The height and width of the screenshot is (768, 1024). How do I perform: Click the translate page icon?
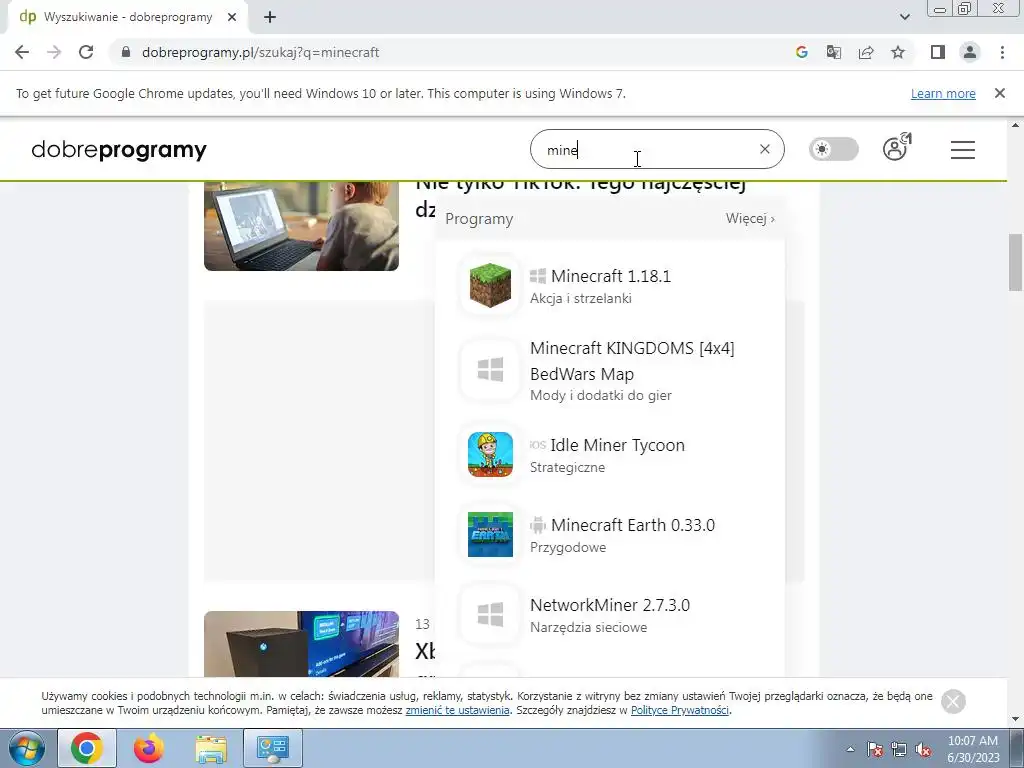pos(834,52)
